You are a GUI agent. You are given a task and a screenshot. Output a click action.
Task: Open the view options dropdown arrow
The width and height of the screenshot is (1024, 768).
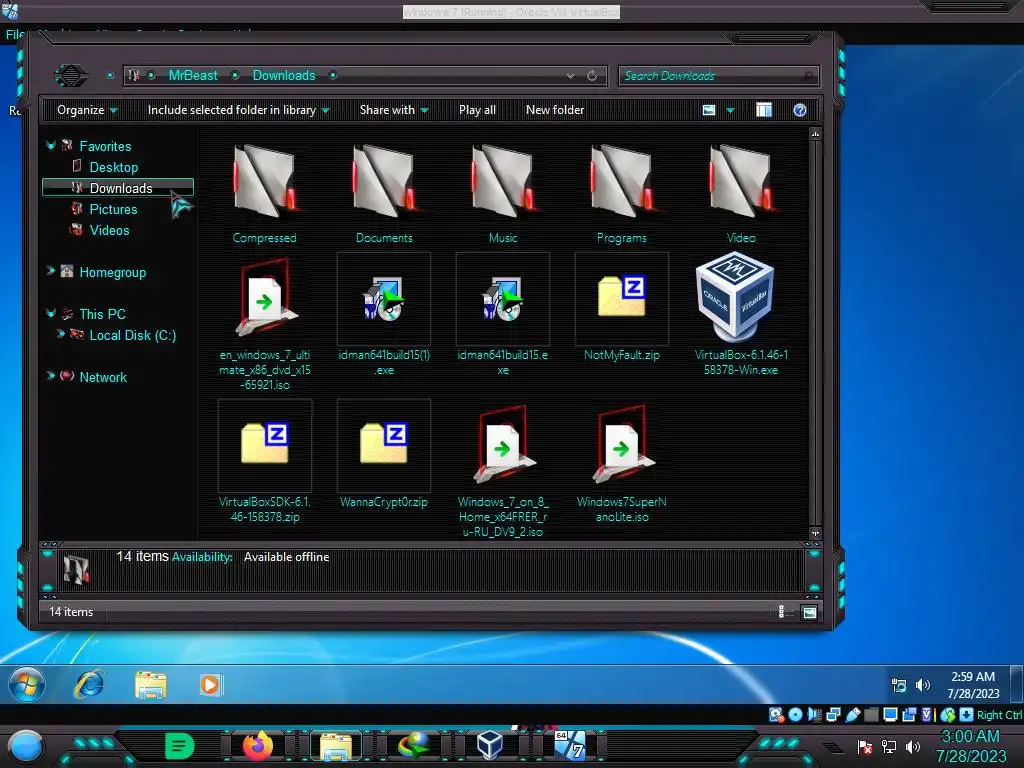pos(730,110)
